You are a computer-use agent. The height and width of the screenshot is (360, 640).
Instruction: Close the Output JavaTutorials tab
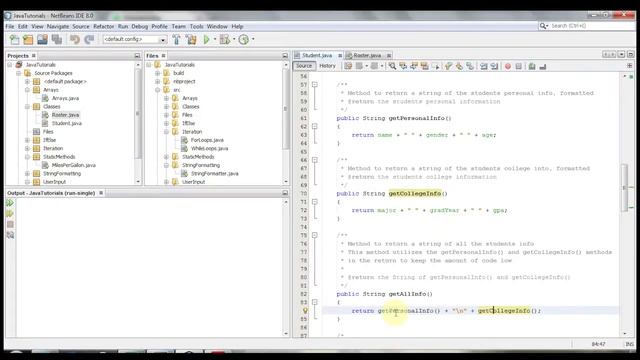click(x=101, y=193)
